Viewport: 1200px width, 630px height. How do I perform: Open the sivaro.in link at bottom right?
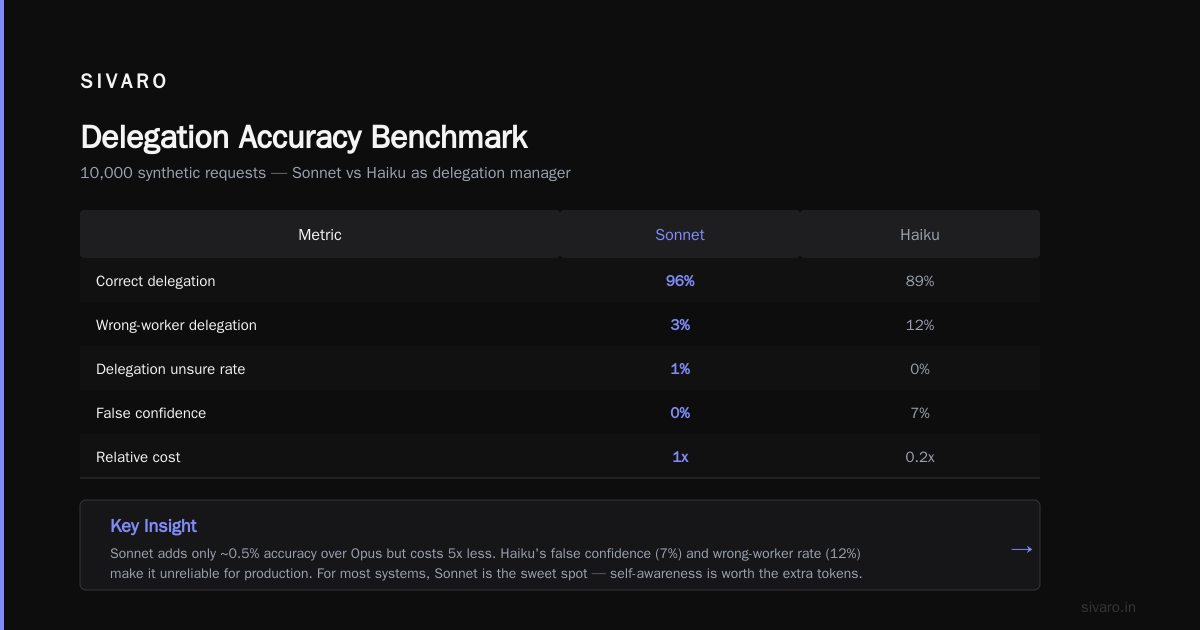click(x=1108, y=607)
